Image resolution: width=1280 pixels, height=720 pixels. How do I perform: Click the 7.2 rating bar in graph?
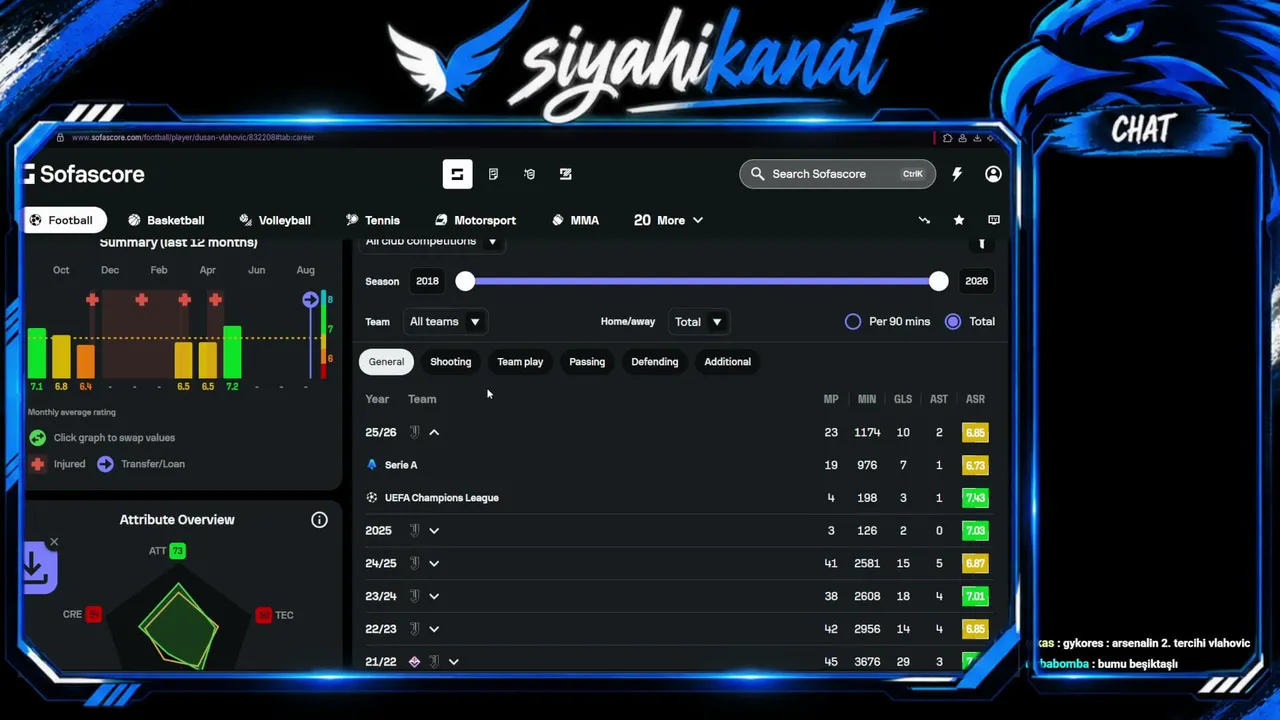pos(232,352)
